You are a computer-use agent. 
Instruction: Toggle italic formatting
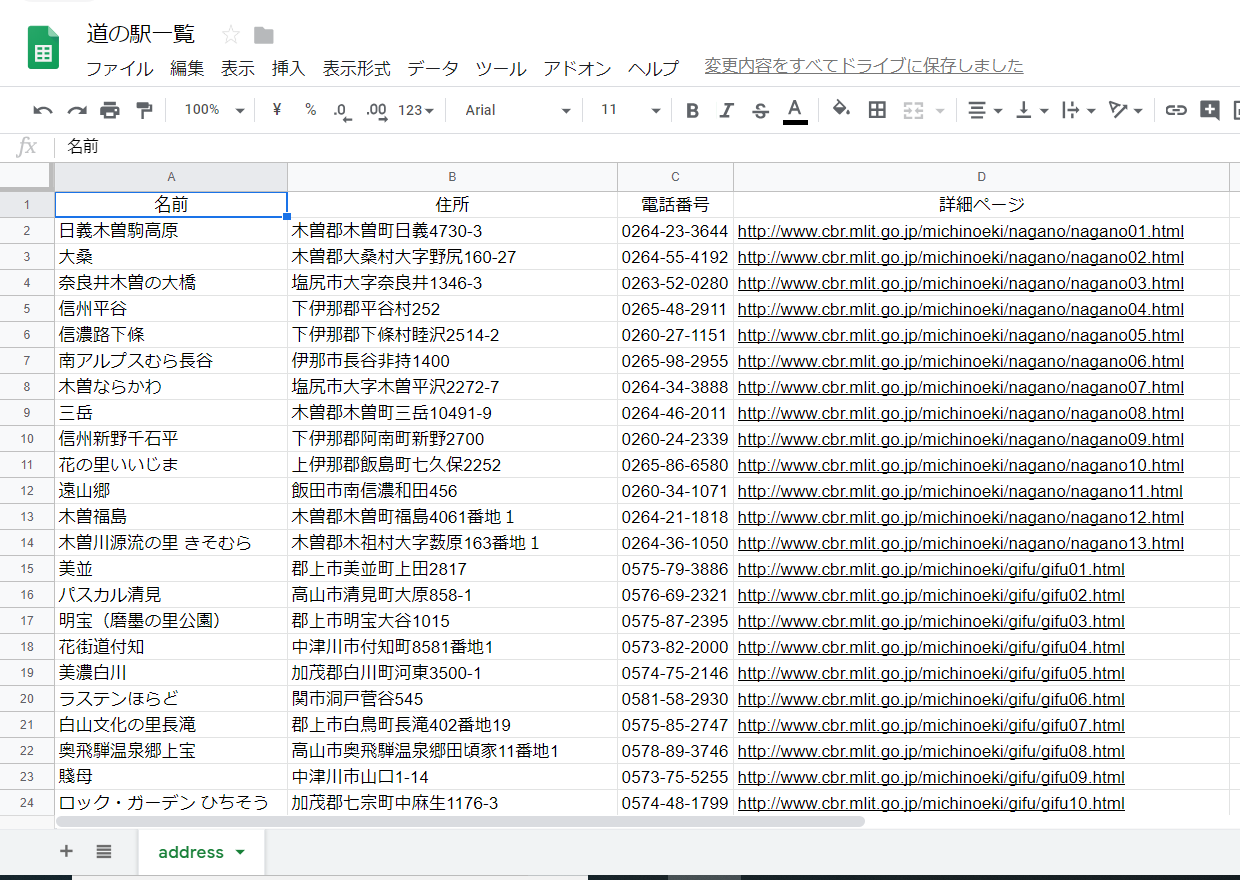726,110
